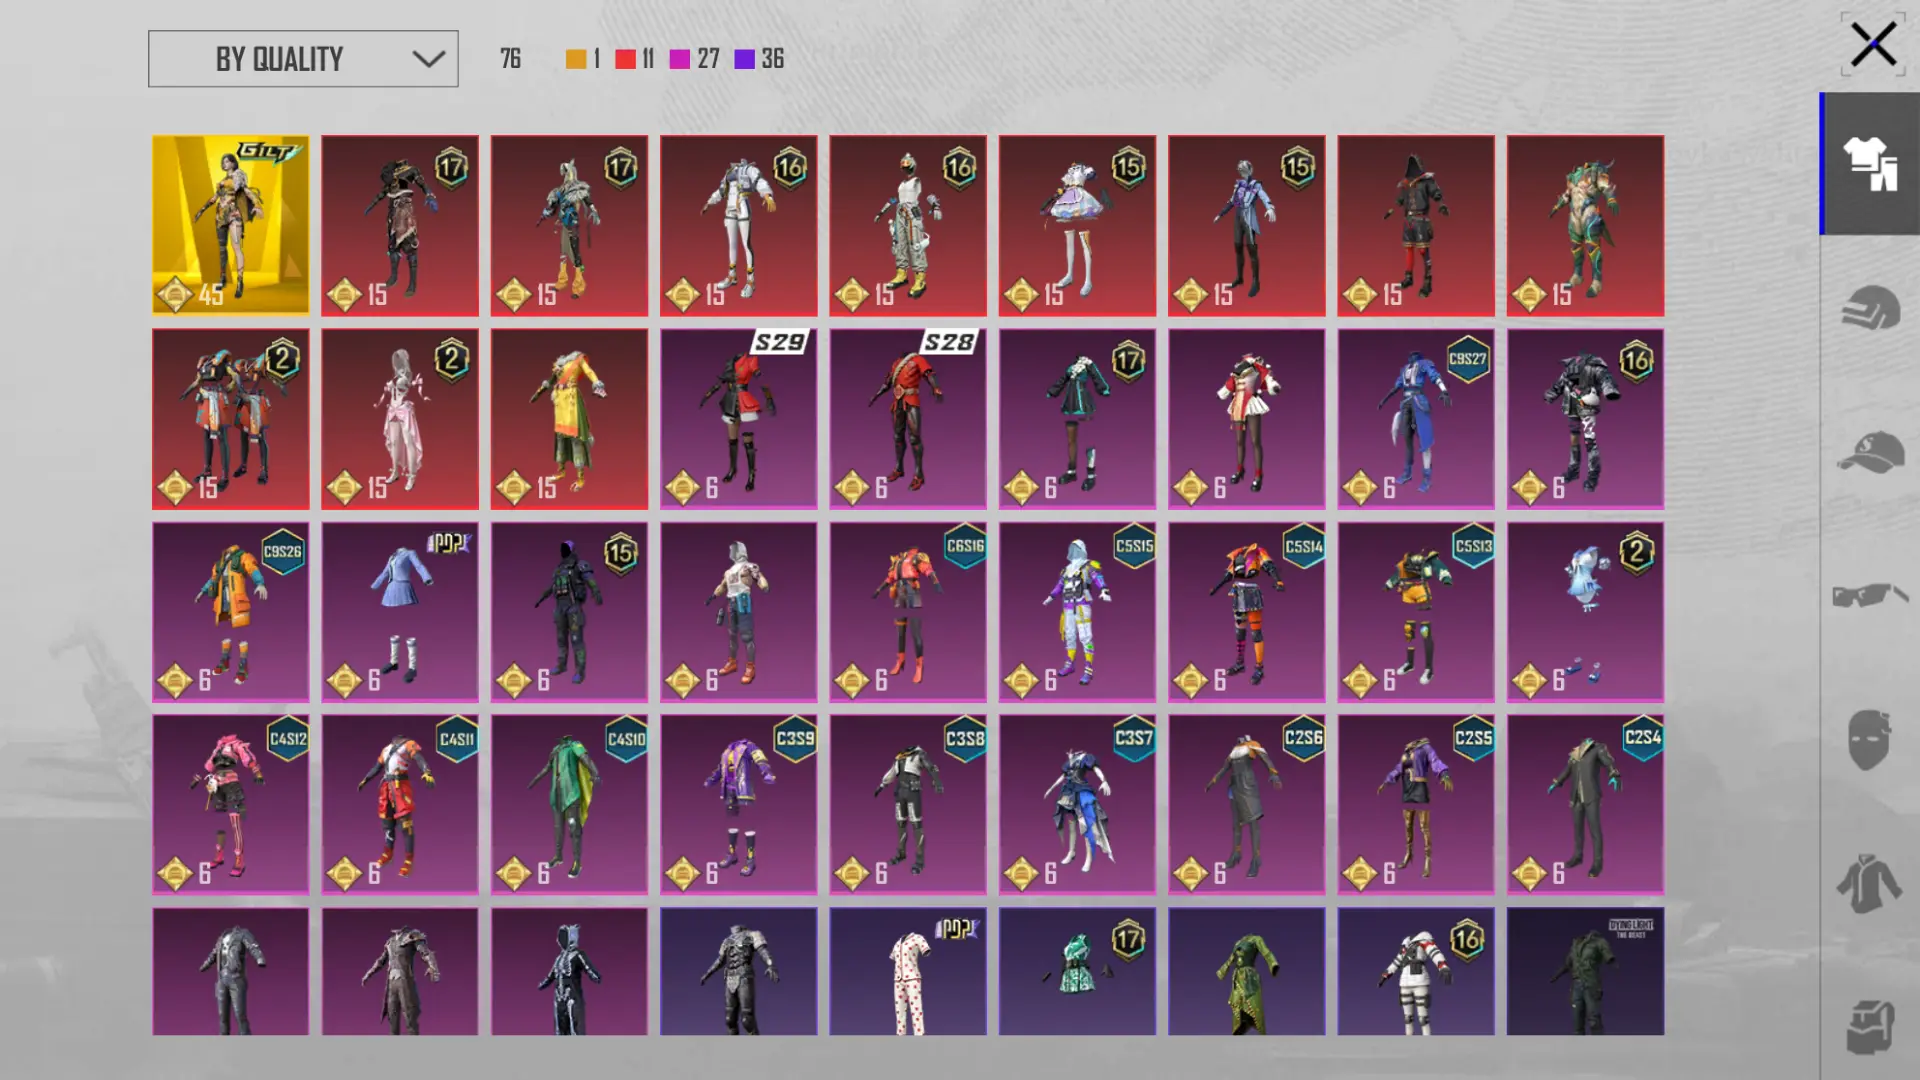Open the glasses category icon
The image size is (1920, 1080).
pos(1869,596)
